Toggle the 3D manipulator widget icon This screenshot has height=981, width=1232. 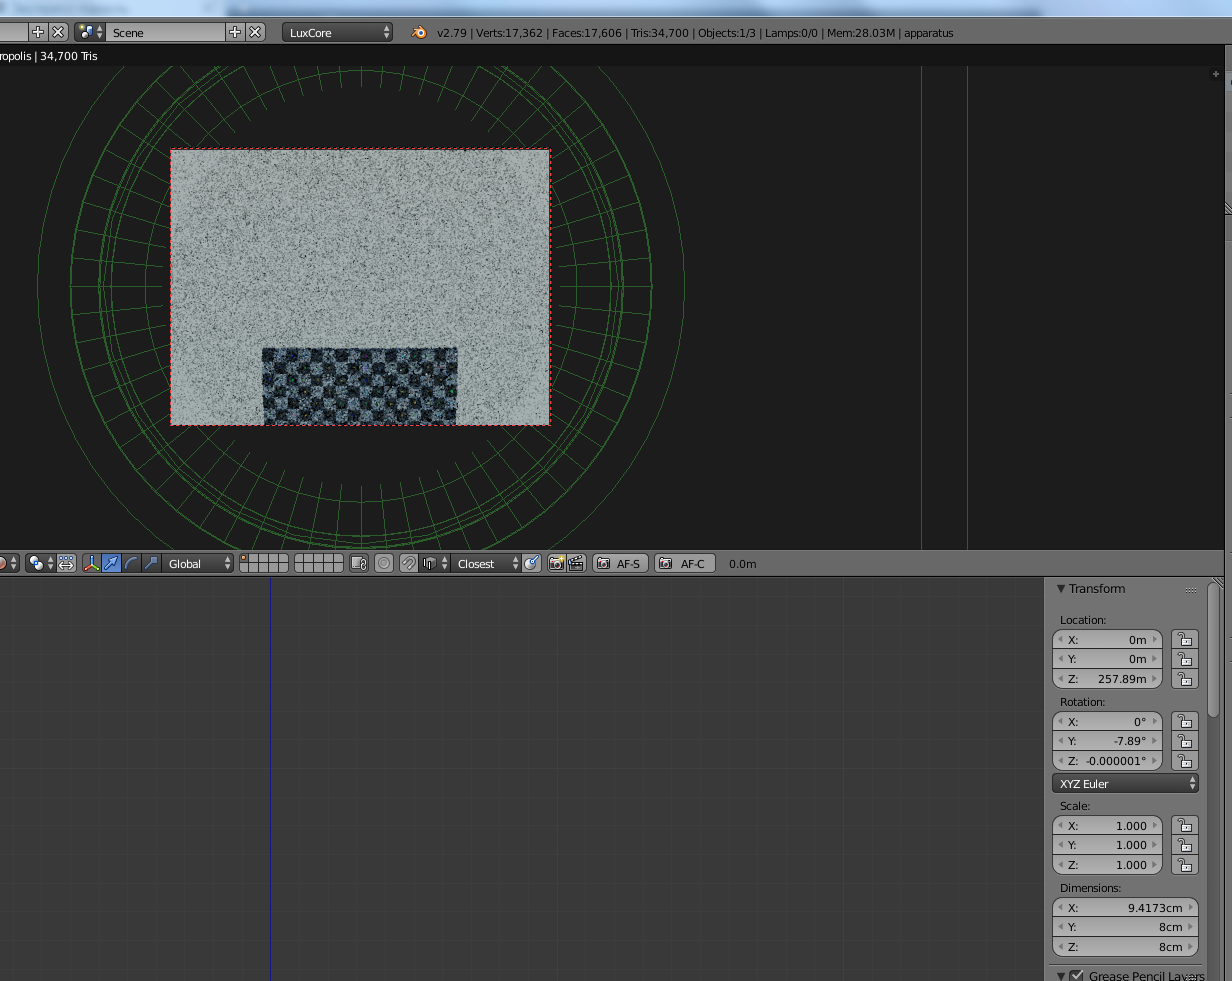pos(92,564)
